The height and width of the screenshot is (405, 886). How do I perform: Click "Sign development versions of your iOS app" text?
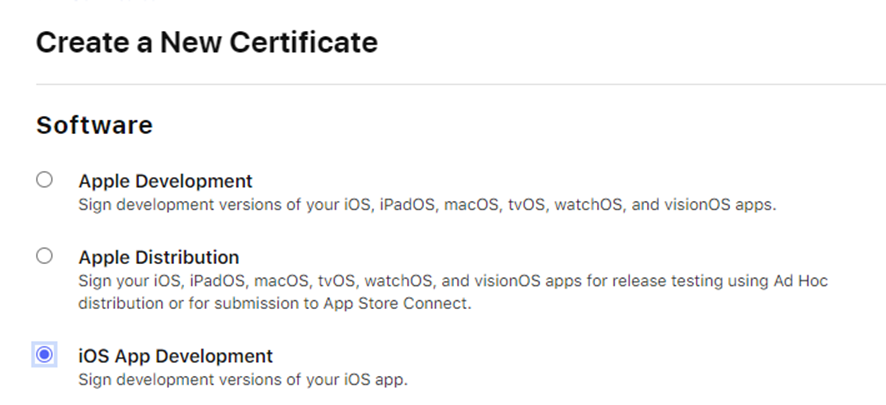[243, 380]
